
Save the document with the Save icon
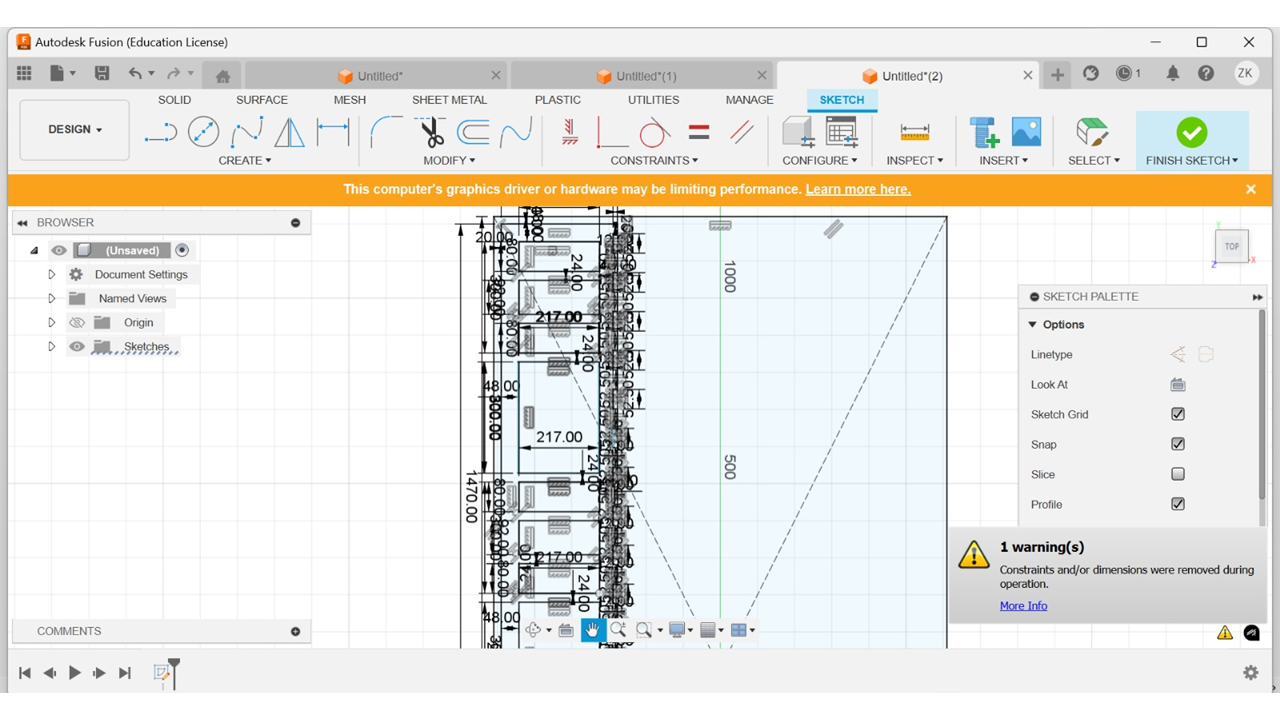101,74
